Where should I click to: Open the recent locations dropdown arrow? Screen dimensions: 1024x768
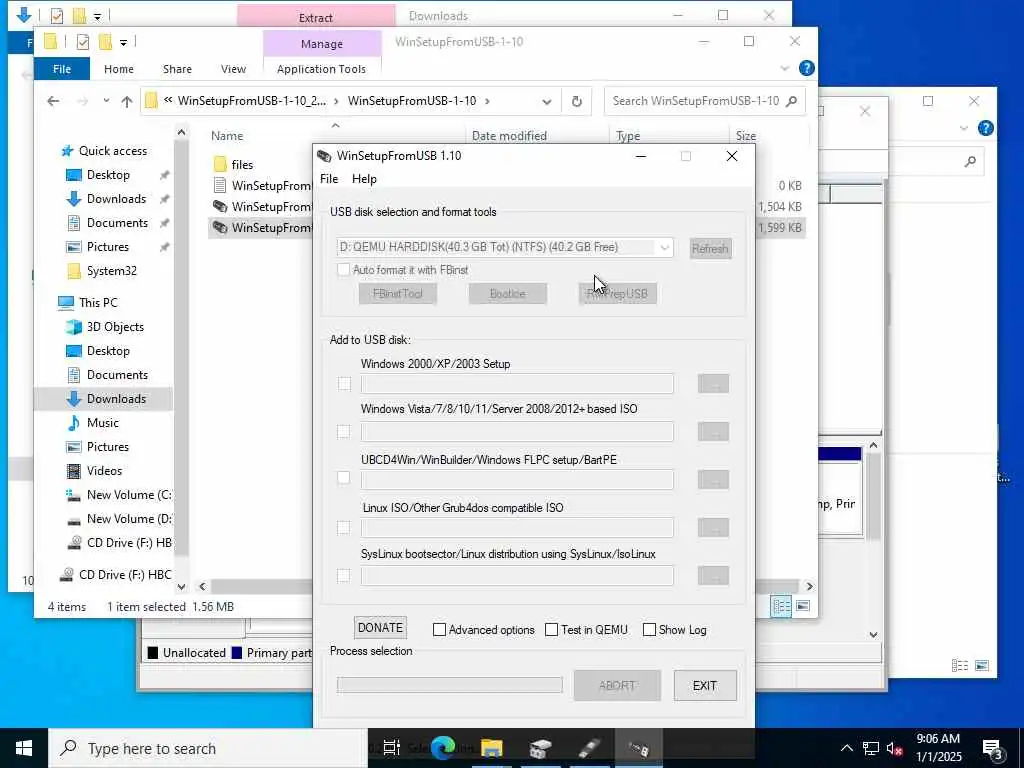coord(106,101)
